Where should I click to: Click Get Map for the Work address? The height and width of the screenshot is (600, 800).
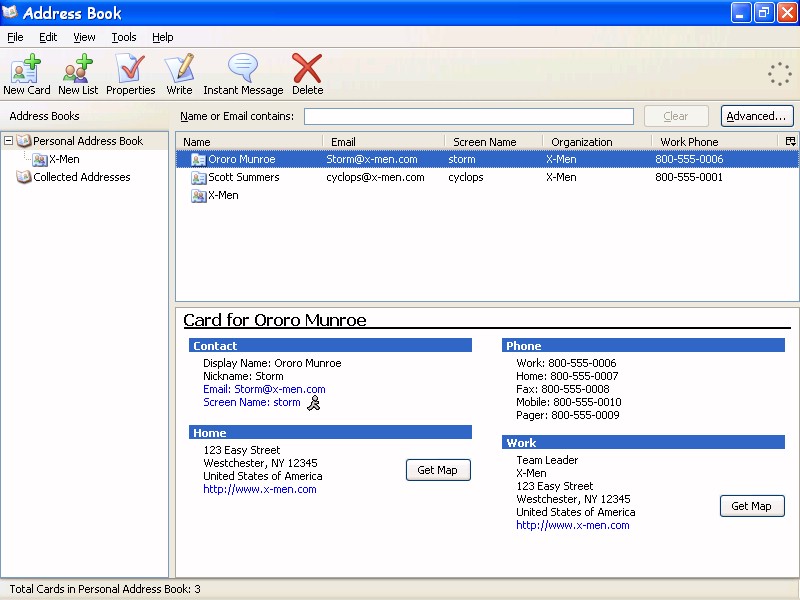(752, 506)
